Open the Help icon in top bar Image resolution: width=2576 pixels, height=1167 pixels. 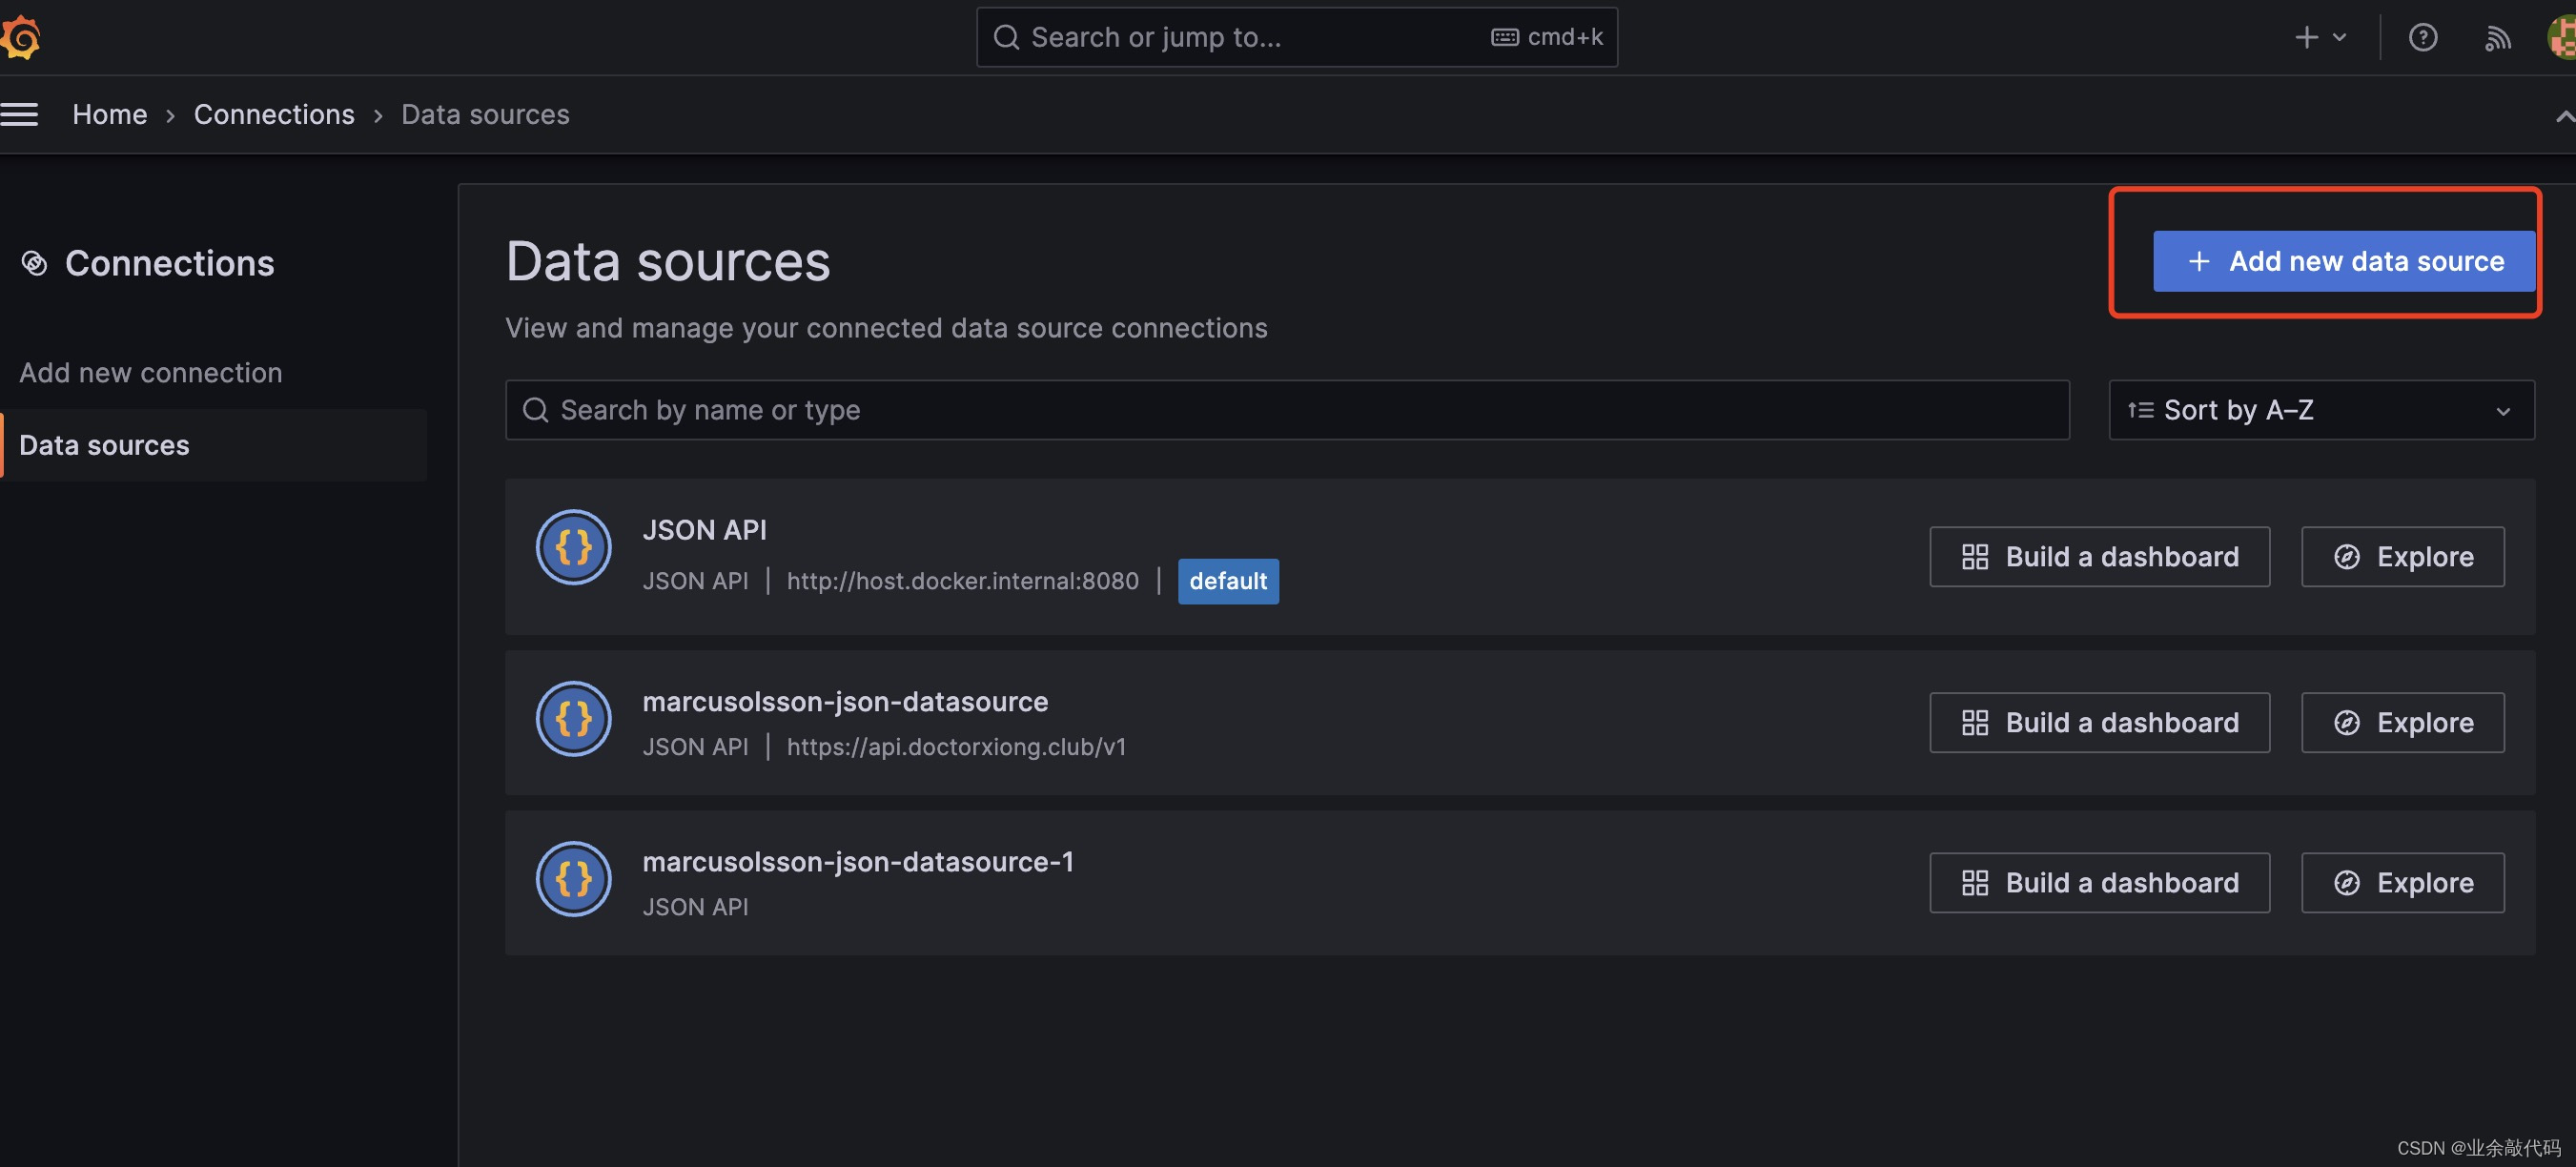point(2423,37)
